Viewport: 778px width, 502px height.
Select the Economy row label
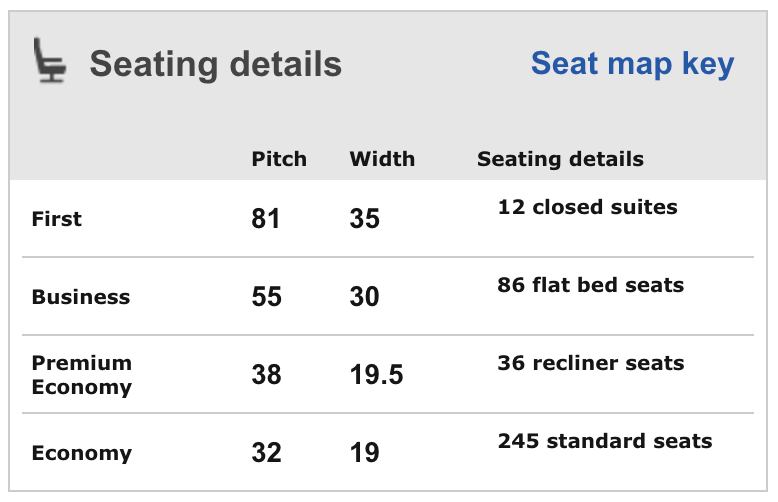pos(82,452)
